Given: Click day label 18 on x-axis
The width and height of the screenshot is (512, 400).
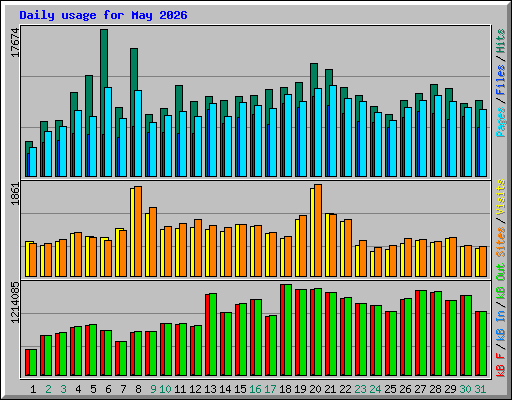Looking at the screenshot, I should 285,389.
